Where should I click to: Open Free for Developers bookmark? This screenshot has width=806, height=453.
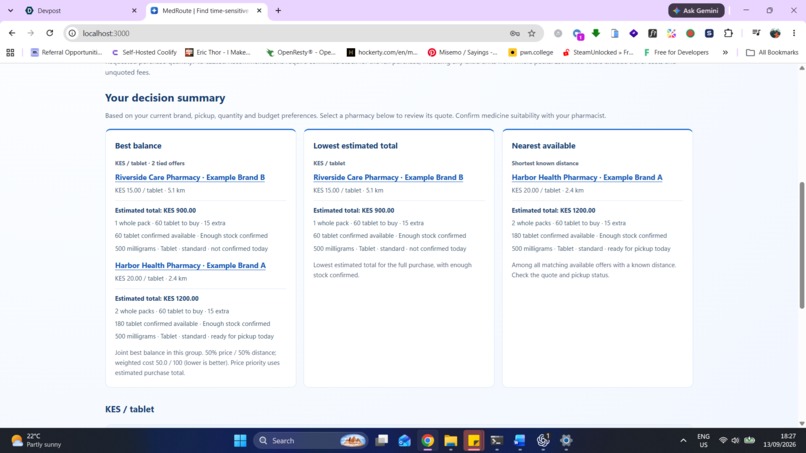(676, 52)
